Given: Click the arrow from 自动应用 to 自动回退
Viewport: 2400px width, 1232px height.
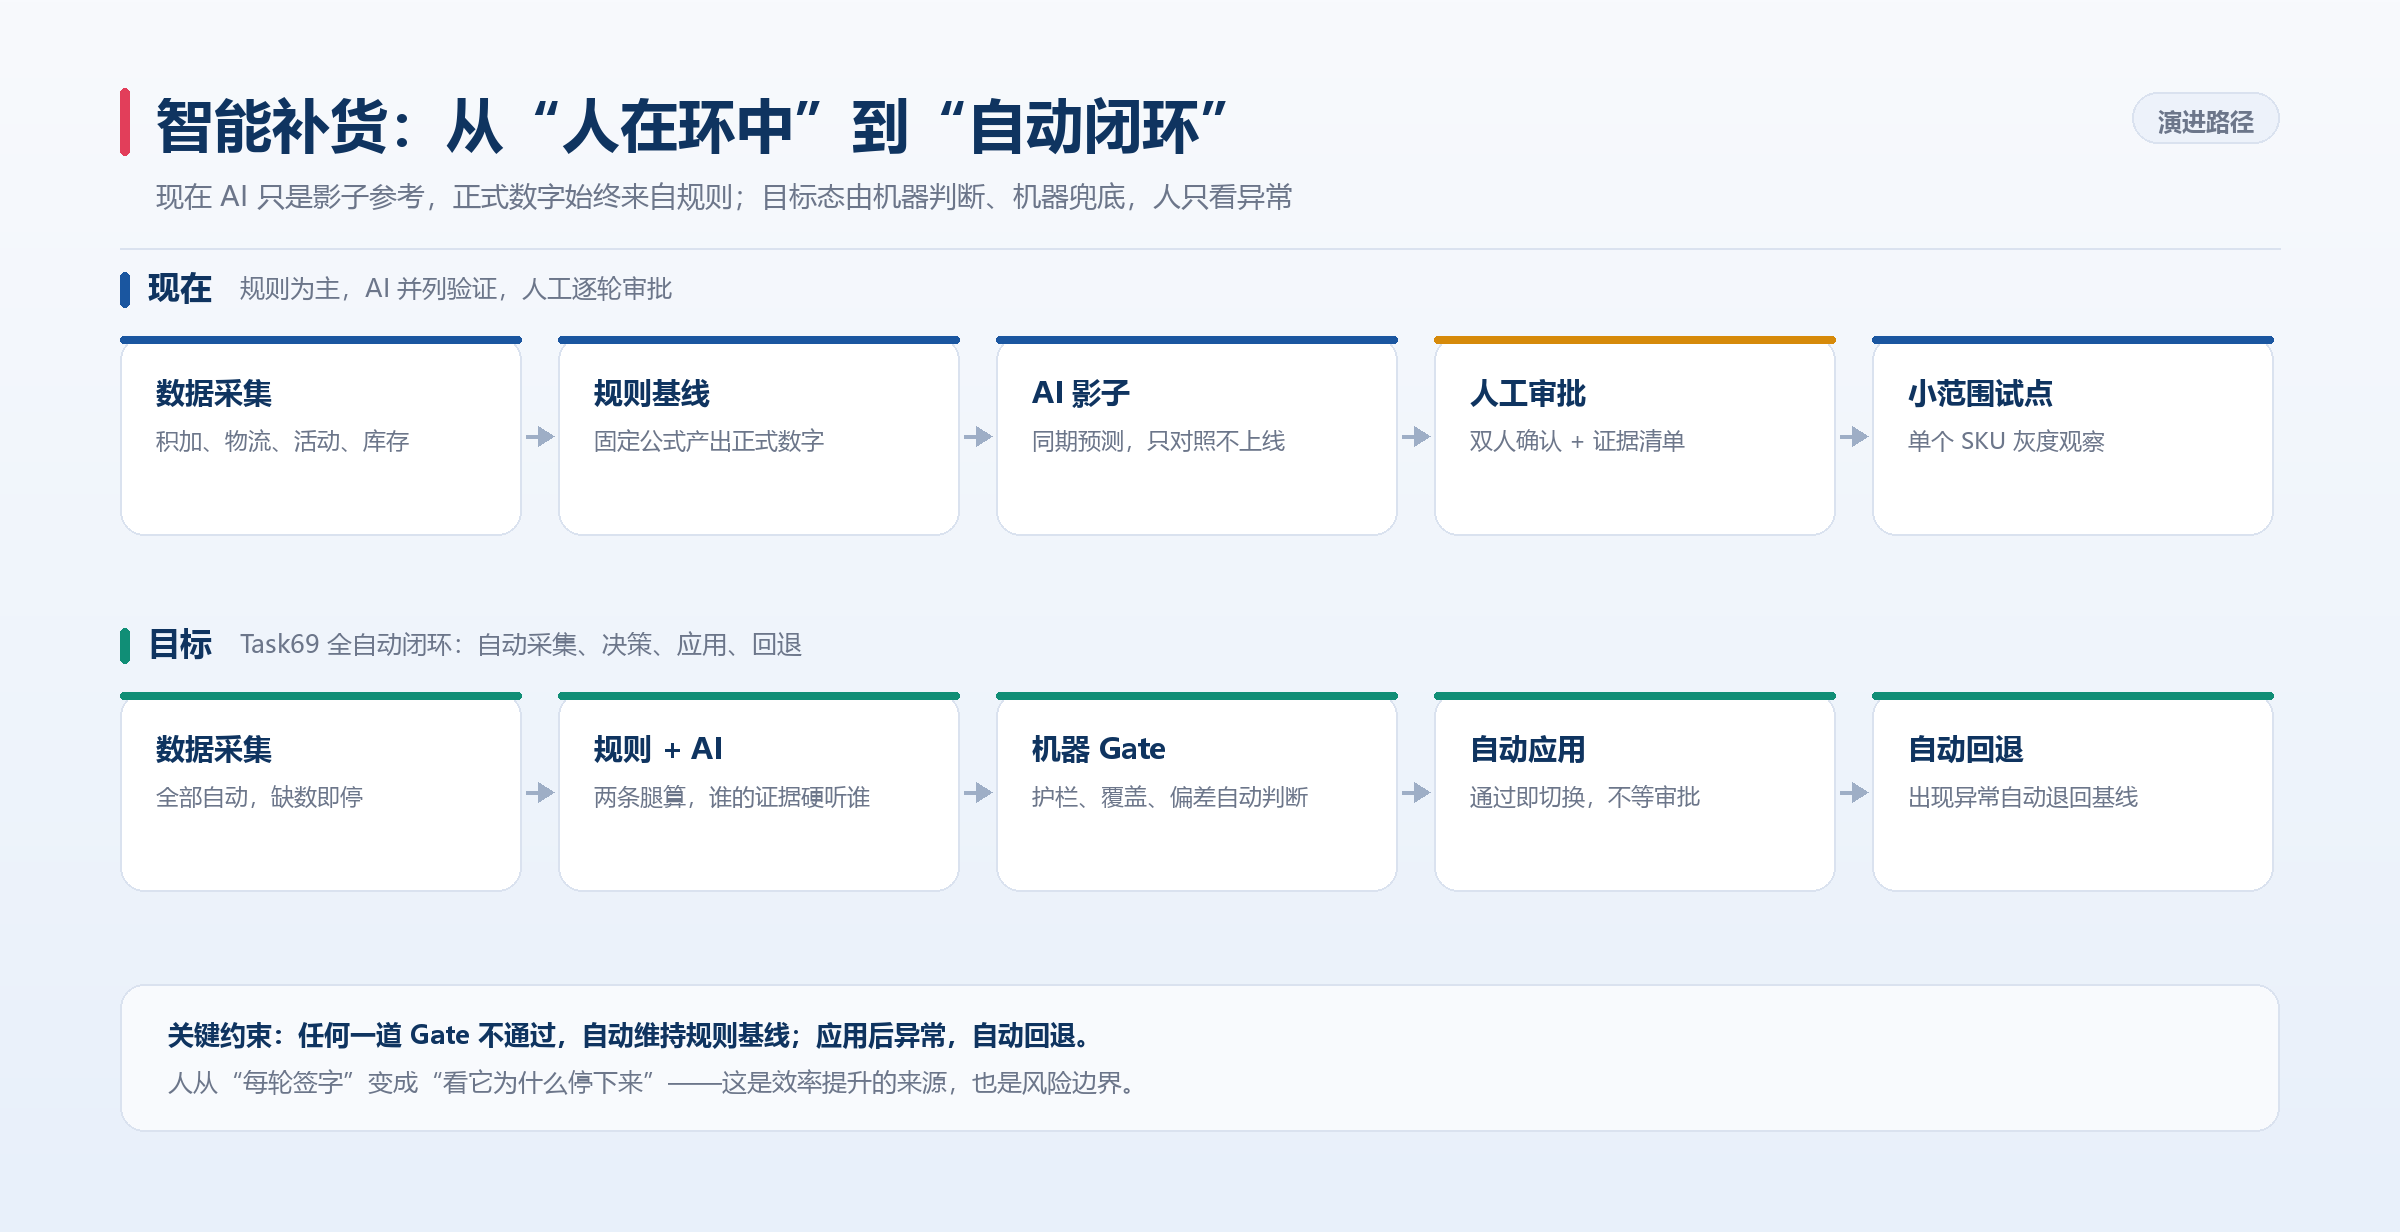Looking at the screenshot, I should point(1854,793).
